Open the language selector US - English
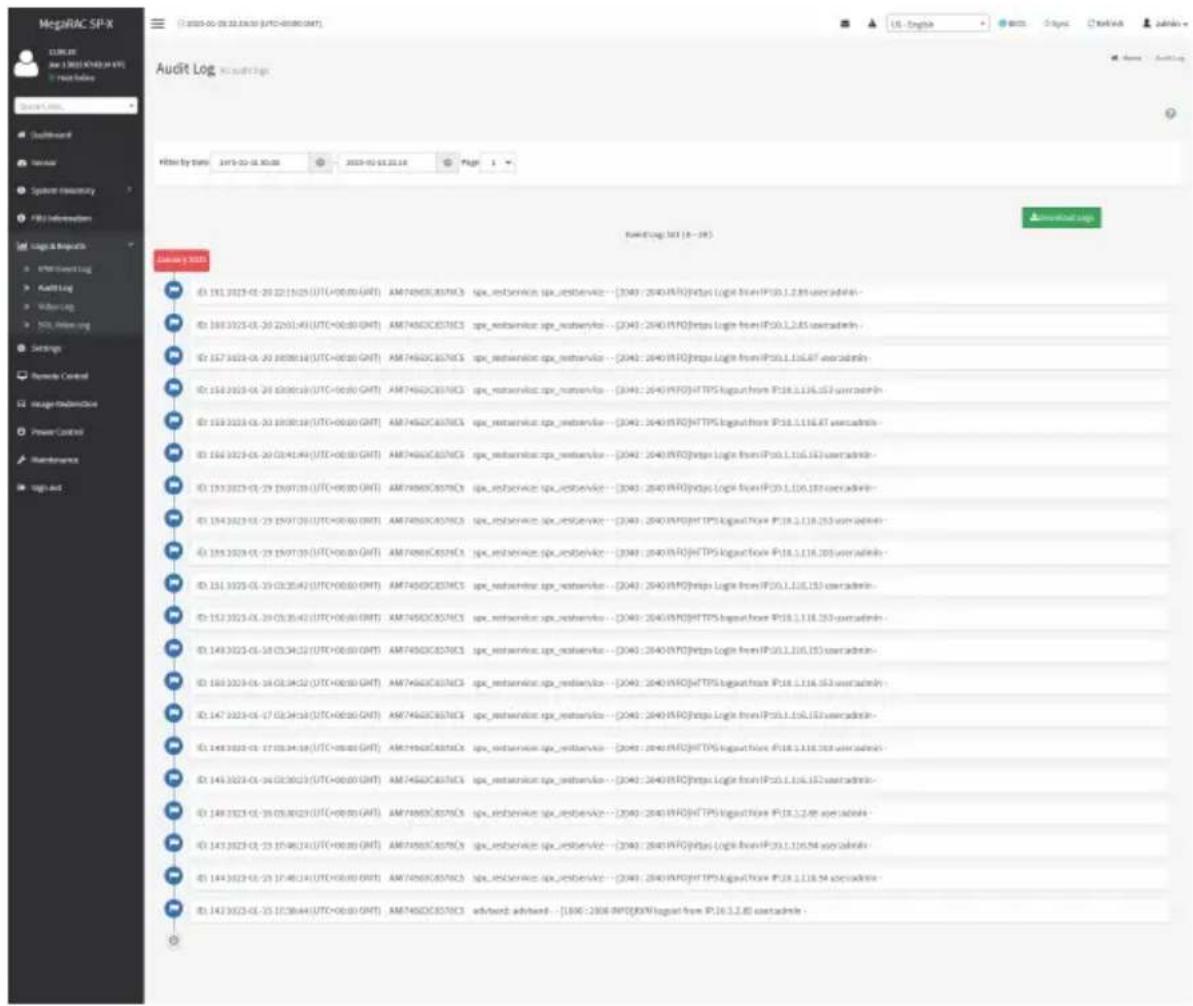1193x1006 pixels. 937,24
